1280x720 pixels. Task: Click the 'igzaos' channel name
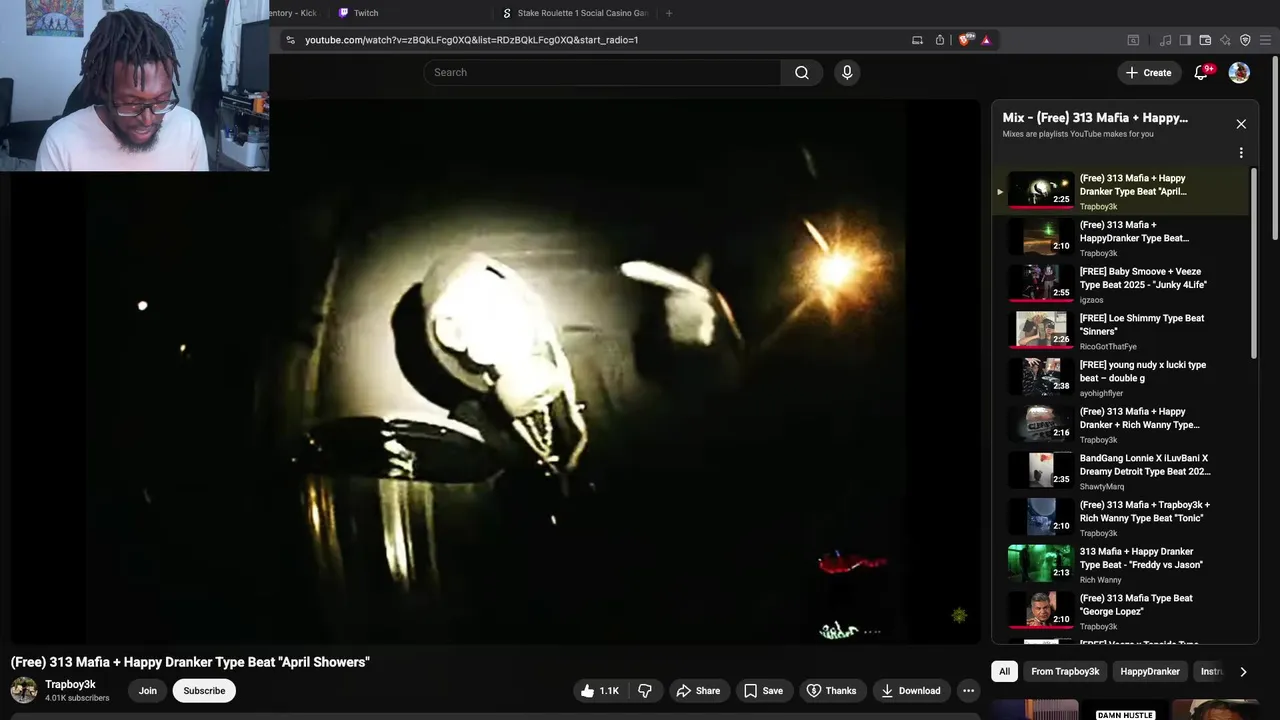(1091, 300)
